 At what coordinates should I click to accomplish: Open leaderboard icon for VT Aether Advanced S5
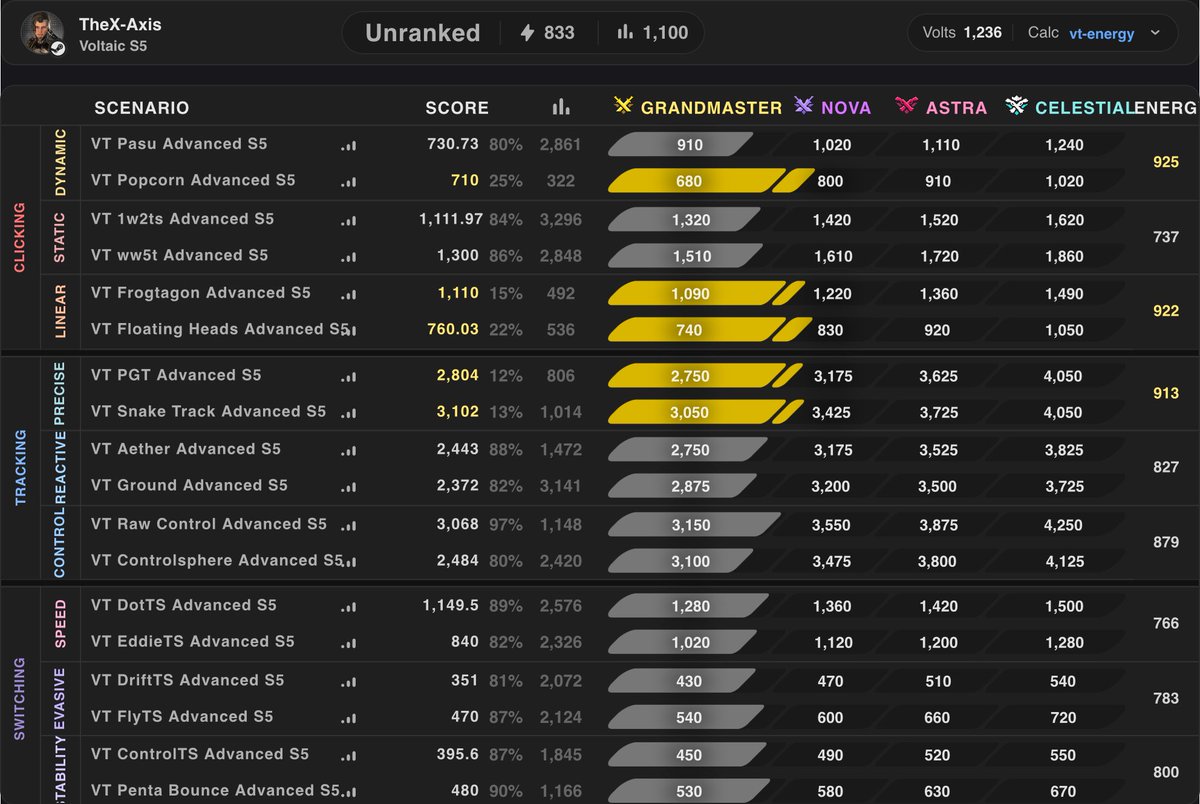(x=348, y=451)
